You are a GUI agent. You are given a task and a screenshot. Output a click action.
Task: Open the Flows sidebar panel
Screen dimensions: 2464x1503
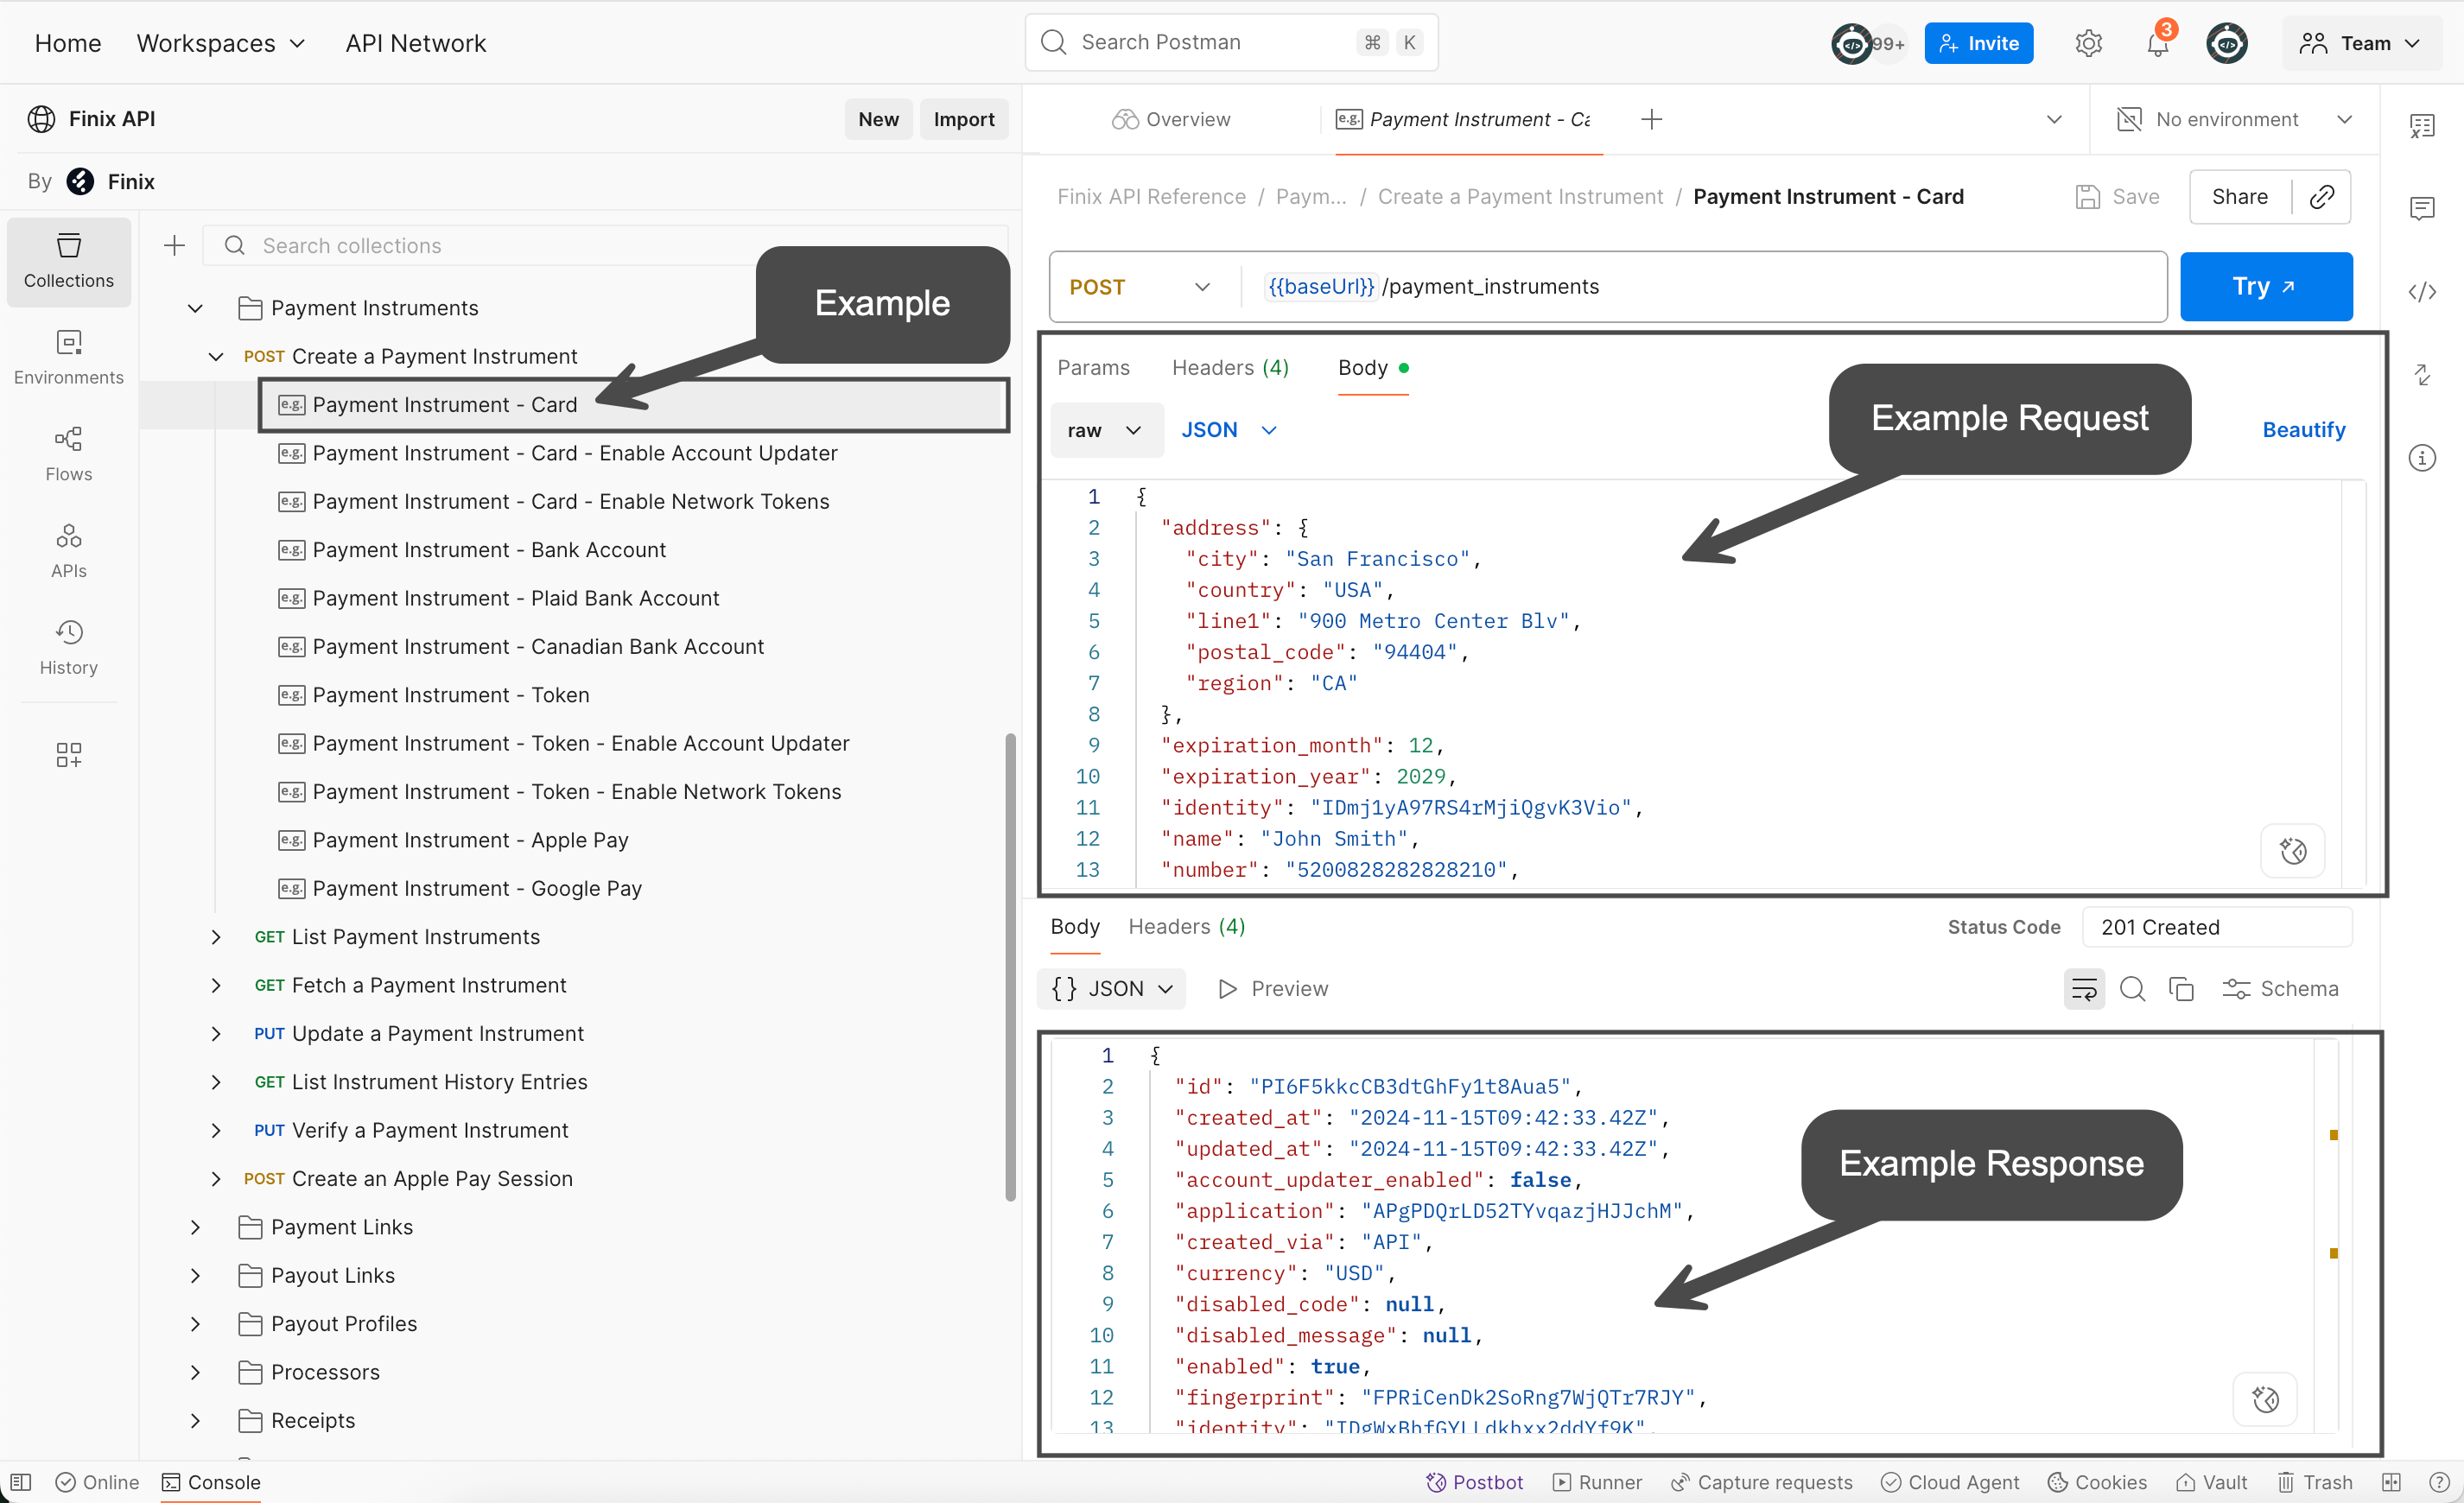[x=68, y=453]
